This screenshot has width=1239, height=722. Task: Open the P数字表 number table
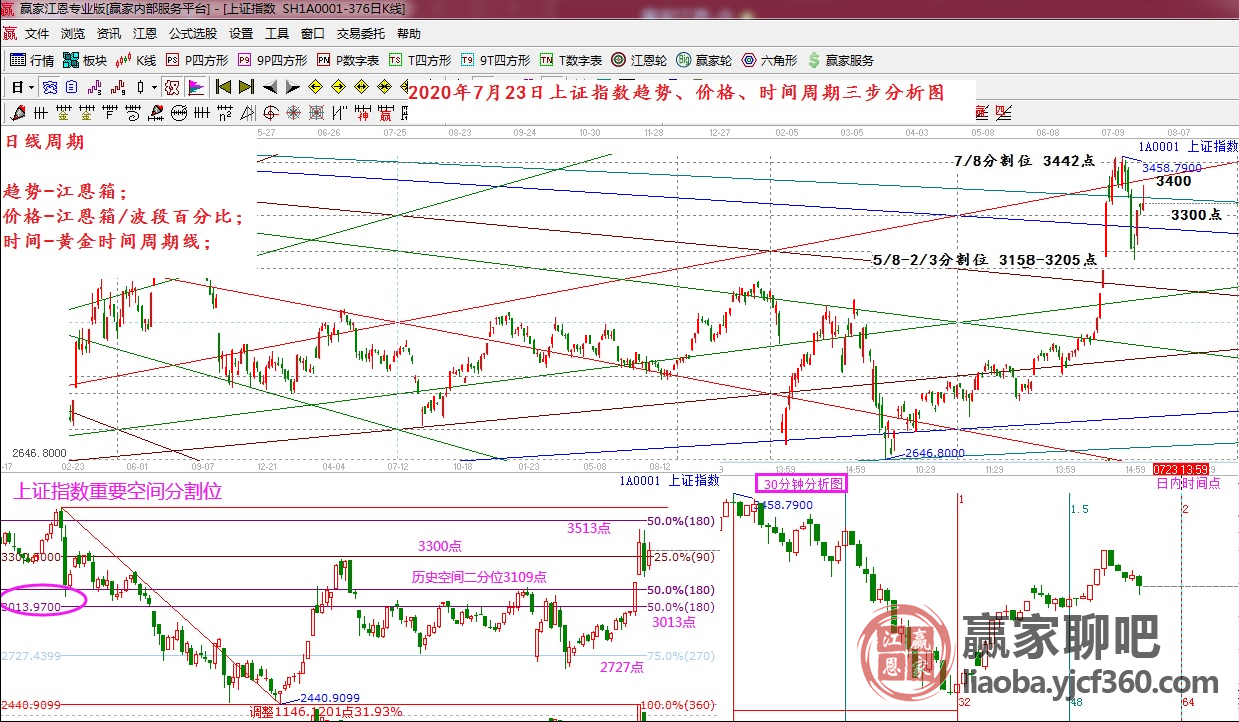349,60
